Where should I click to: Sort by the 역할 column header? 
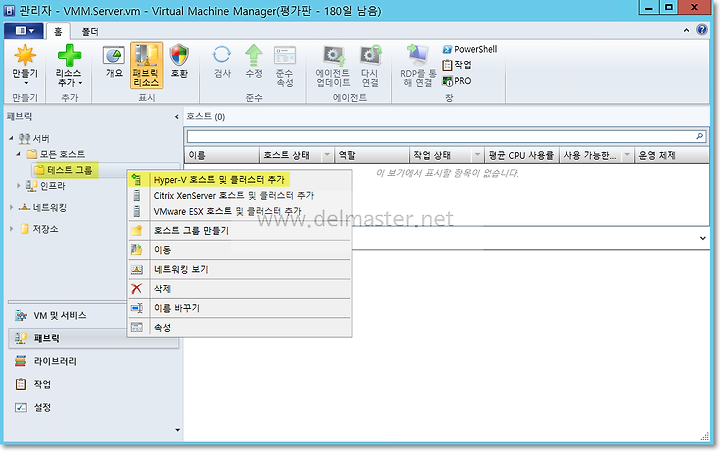(x=372, y=155)
